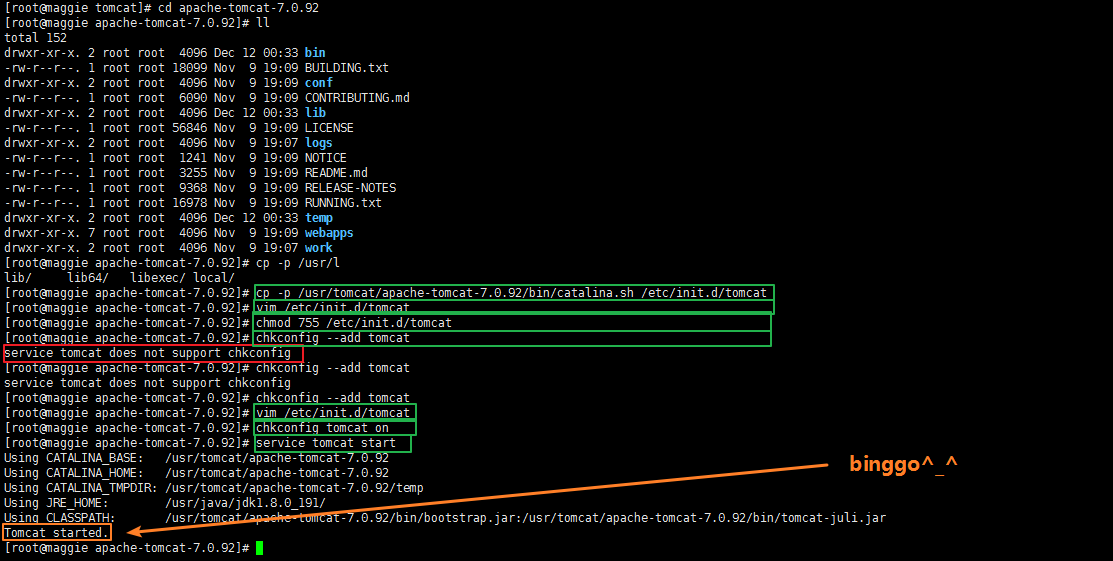Click the RUNNING.txt file name

(343, 202)
